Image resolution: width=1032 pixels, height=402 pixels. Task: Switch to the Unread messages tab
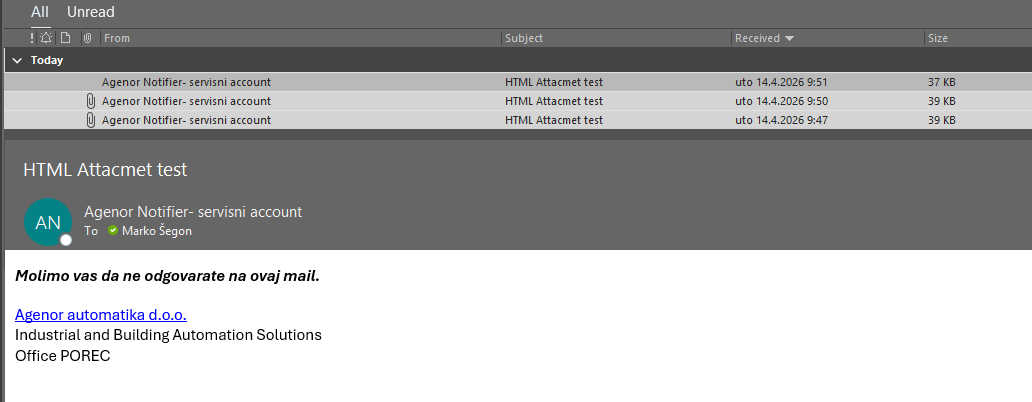coord(90,12)
